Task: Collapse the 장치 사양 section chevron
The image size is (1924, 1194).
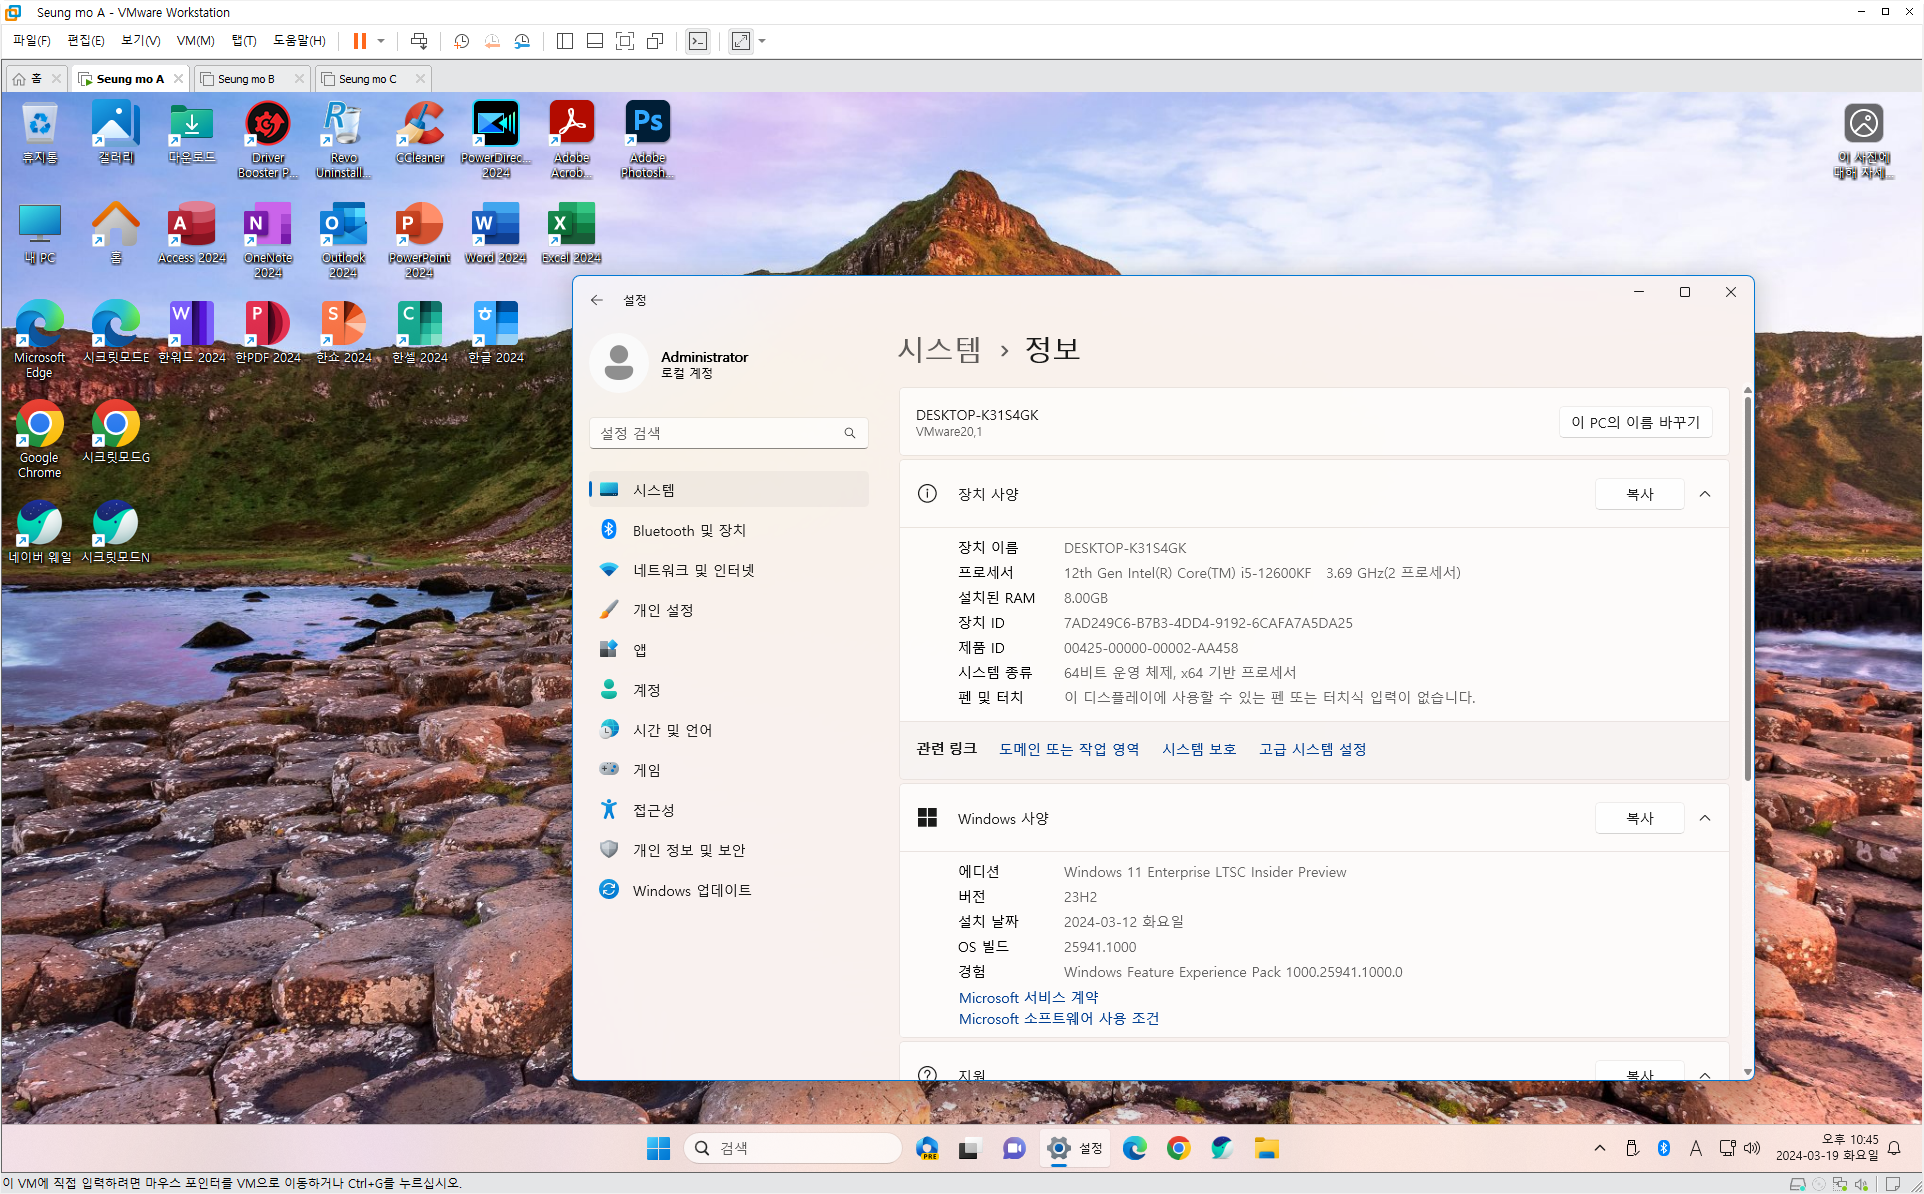Action: click(x=1705, y=494)
